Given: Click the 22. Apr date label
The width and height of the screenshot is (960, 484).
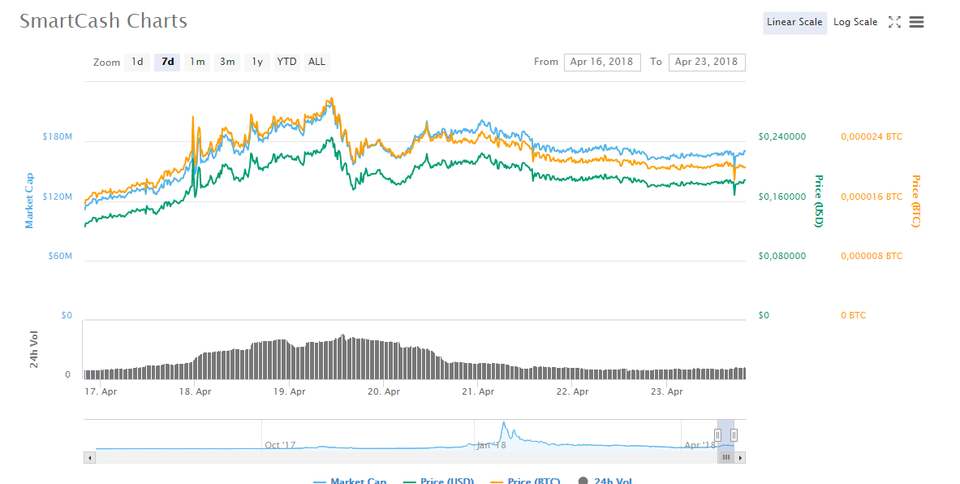Looking at the screenshot, I should coord(572,392).
